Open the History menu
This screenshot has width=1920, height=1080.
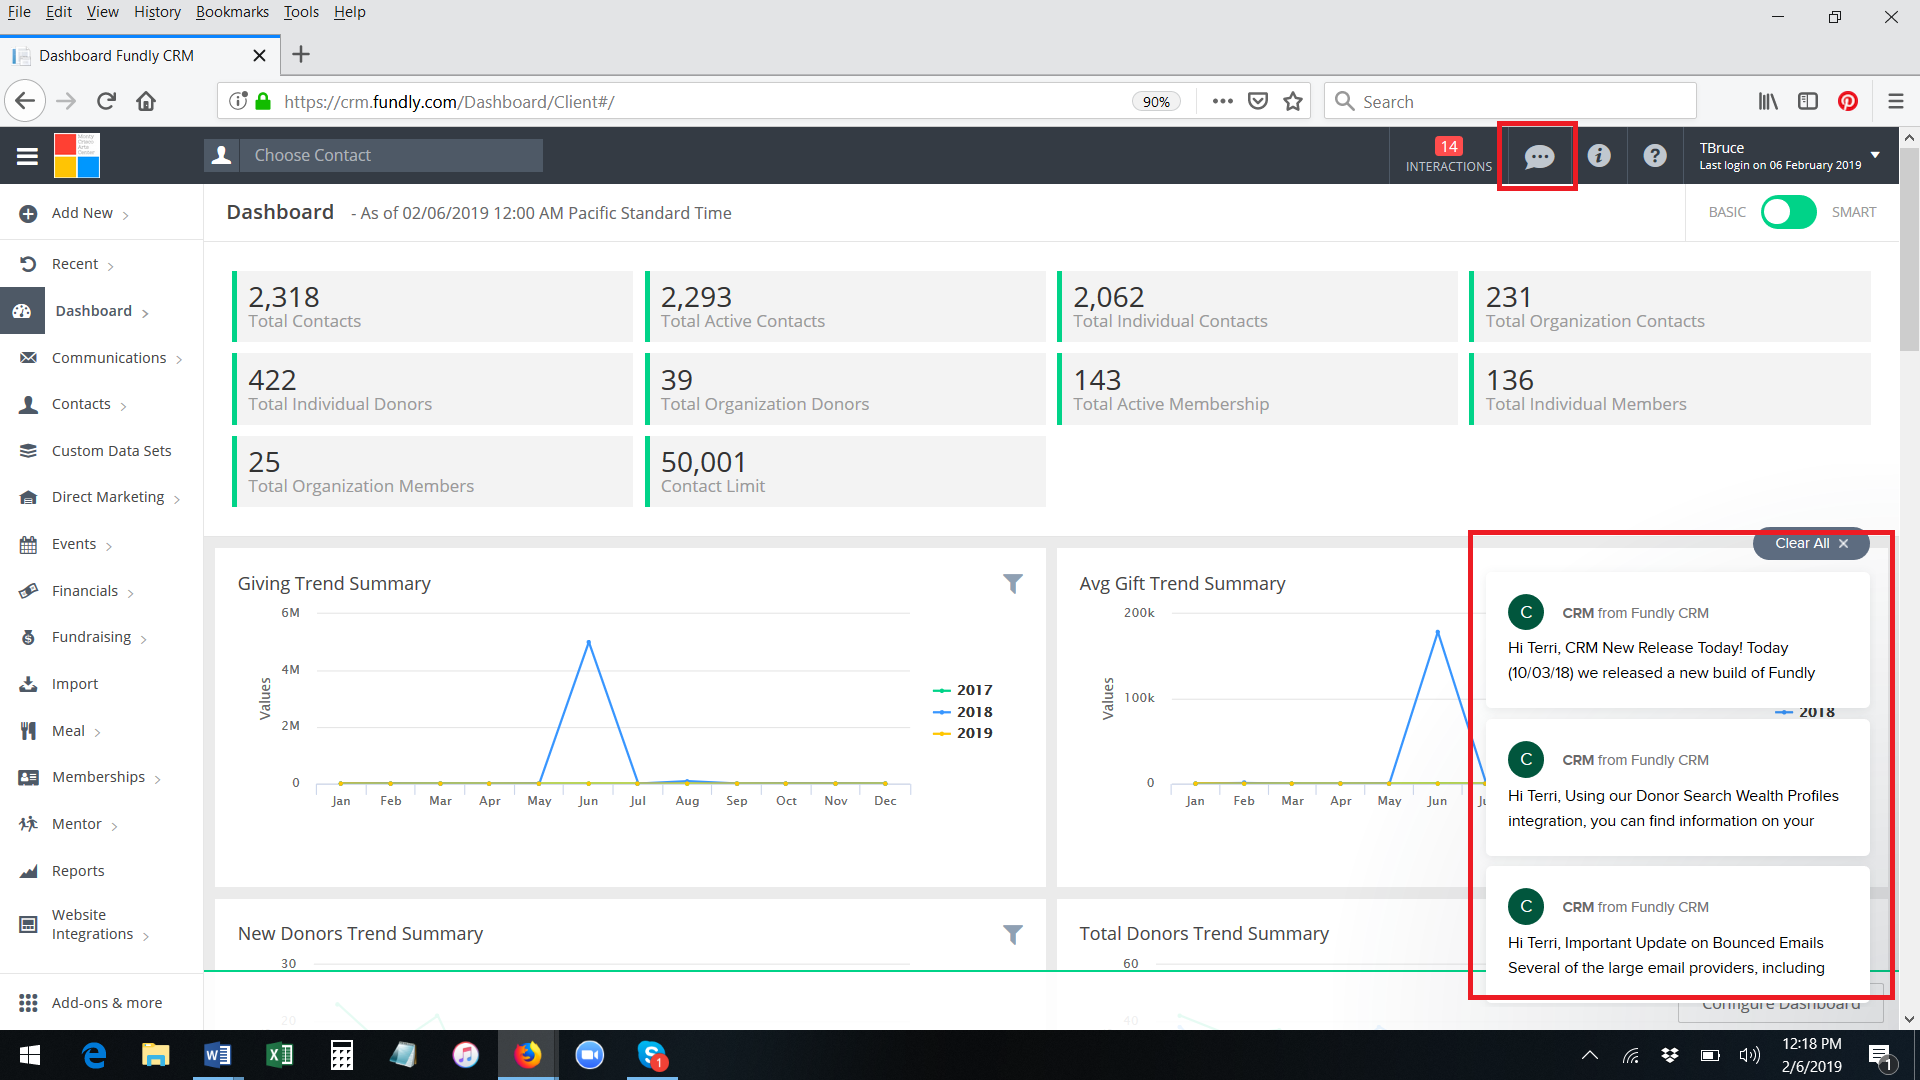tap(157, 12)
